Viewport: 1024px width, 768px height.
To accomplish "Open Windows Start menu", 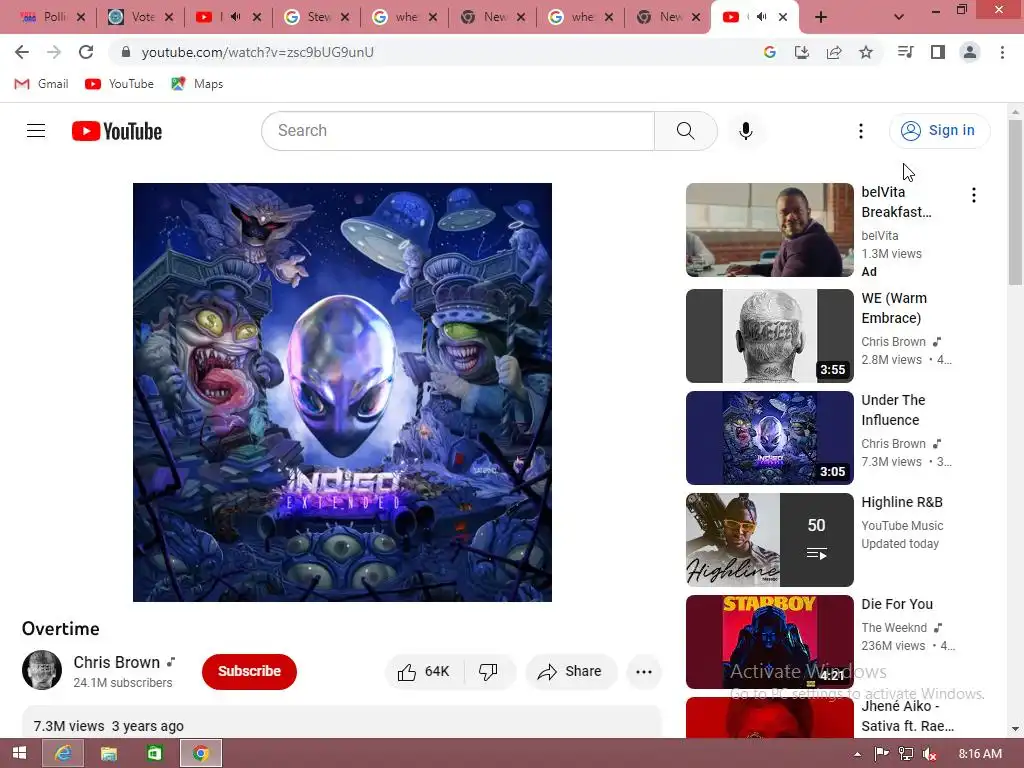I will 19,753.
